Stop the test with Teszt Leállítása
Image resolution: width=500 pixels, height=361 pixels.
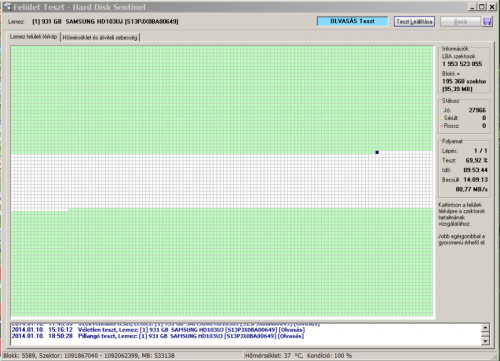click(x=414, y=22)
